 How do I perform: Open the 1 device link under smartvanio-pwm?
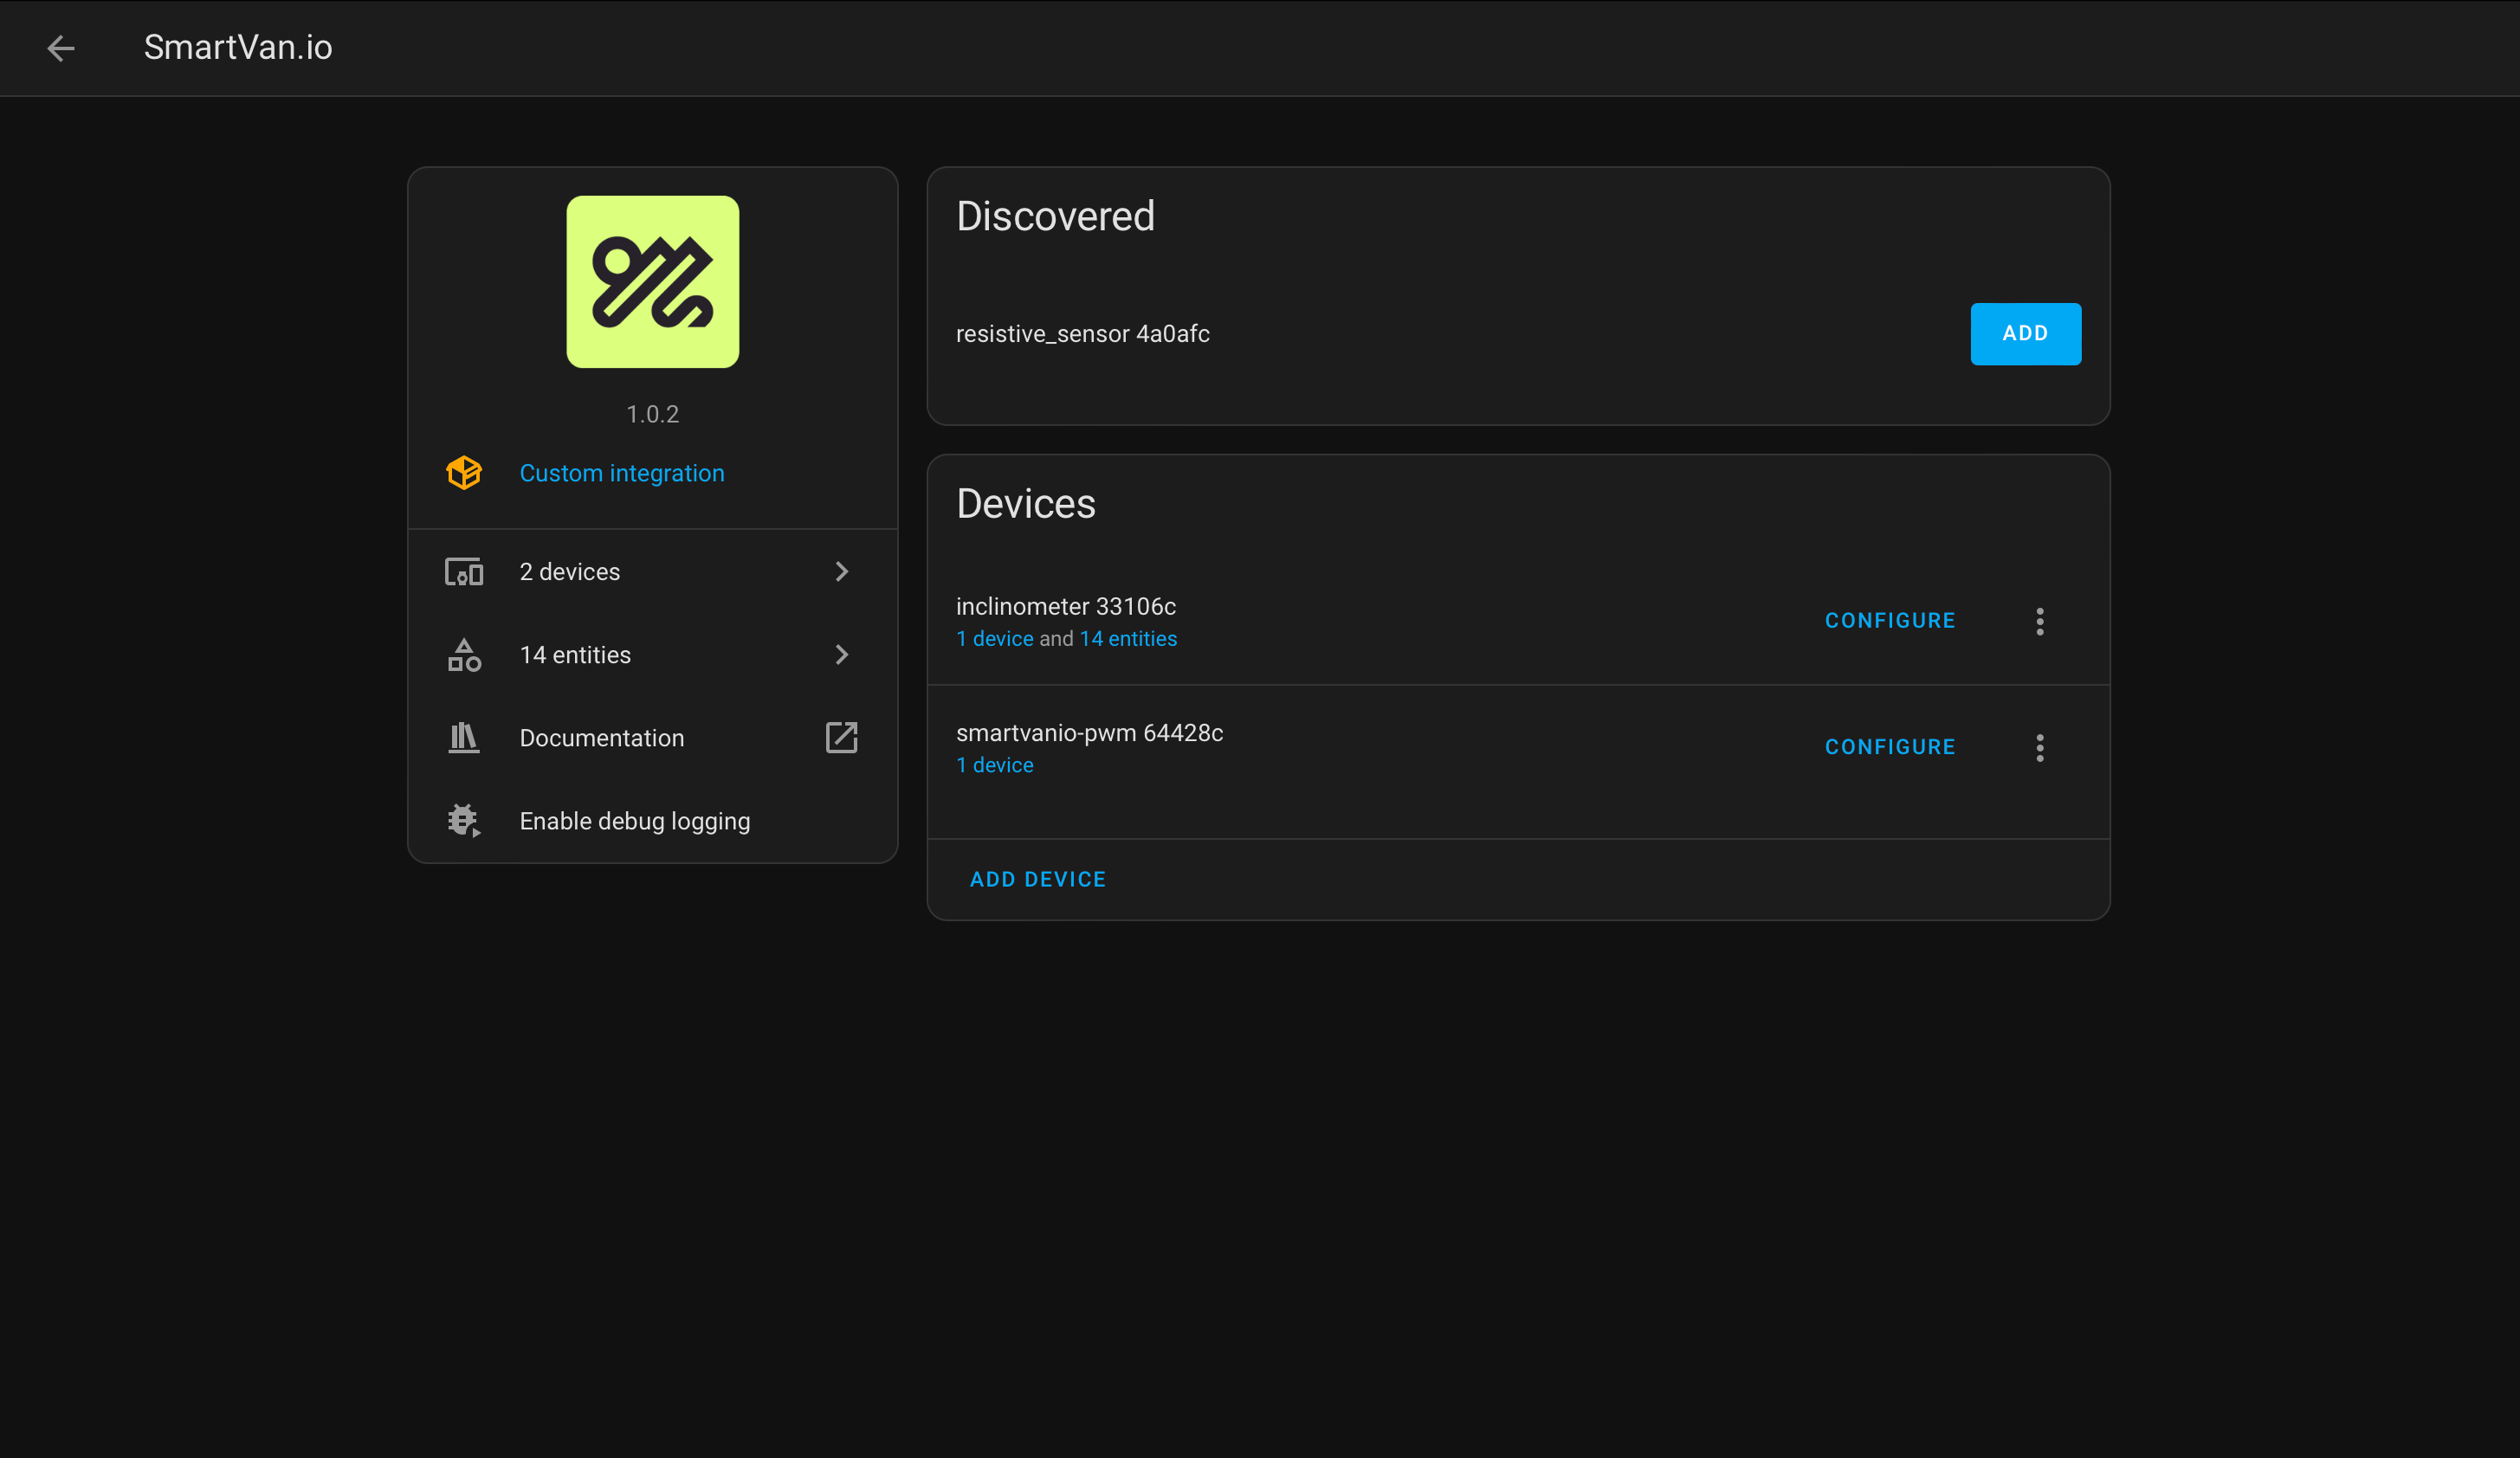tap(994, 765)
